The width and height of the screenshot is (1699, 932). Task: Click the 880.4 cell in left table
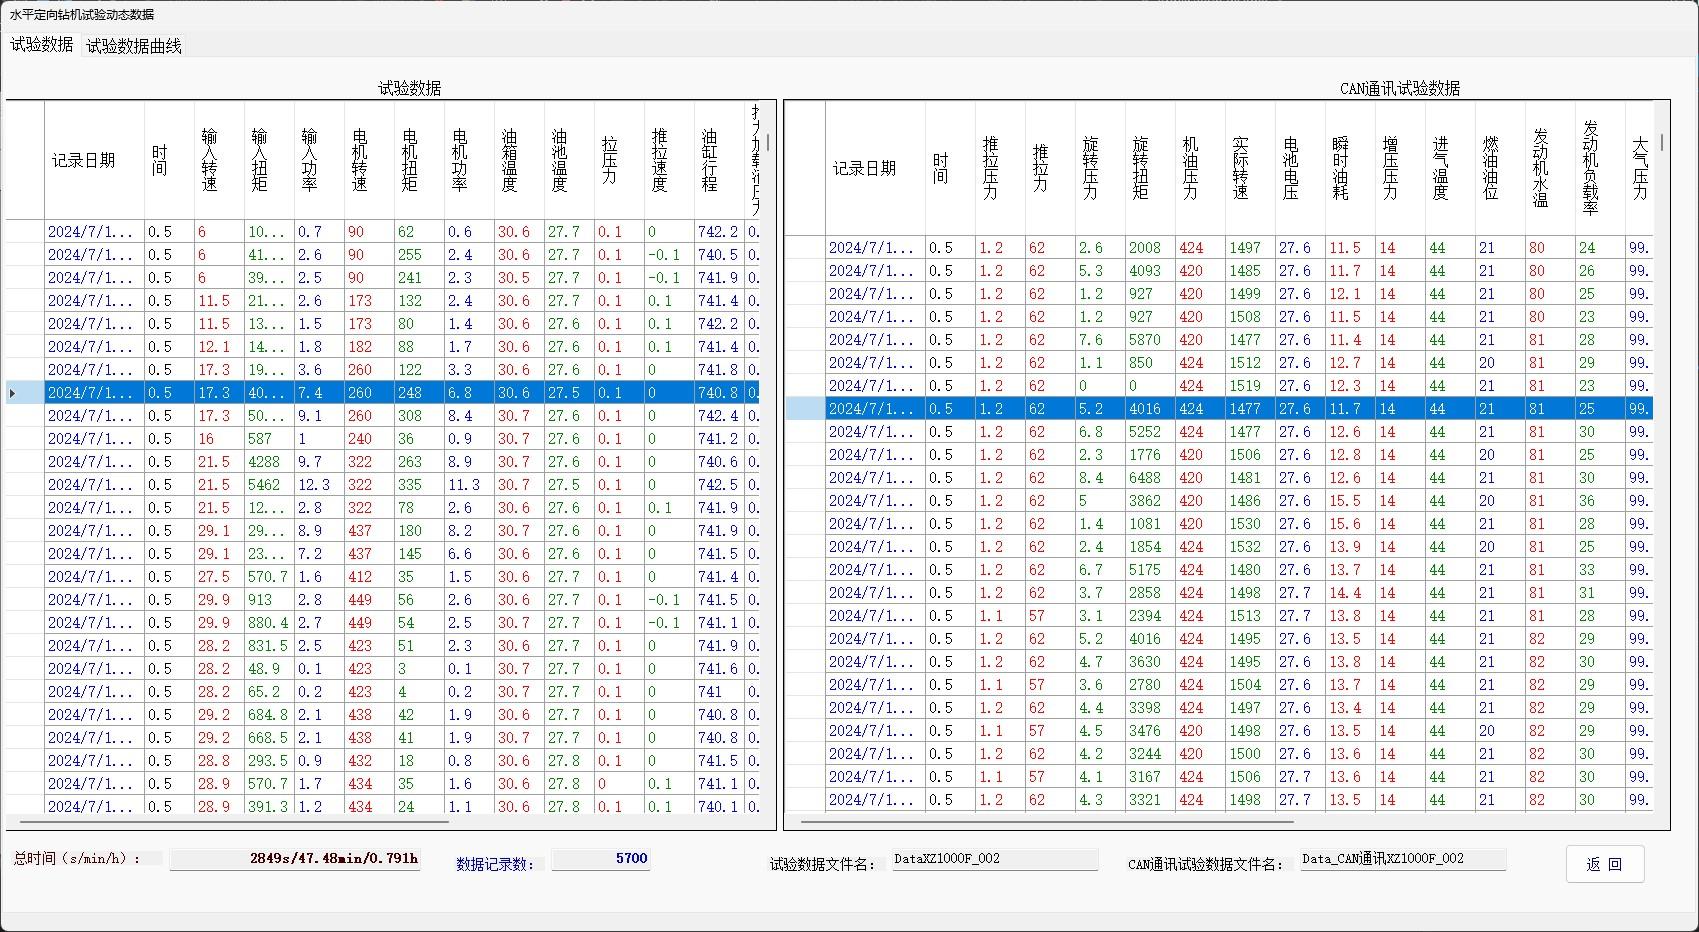269,623
